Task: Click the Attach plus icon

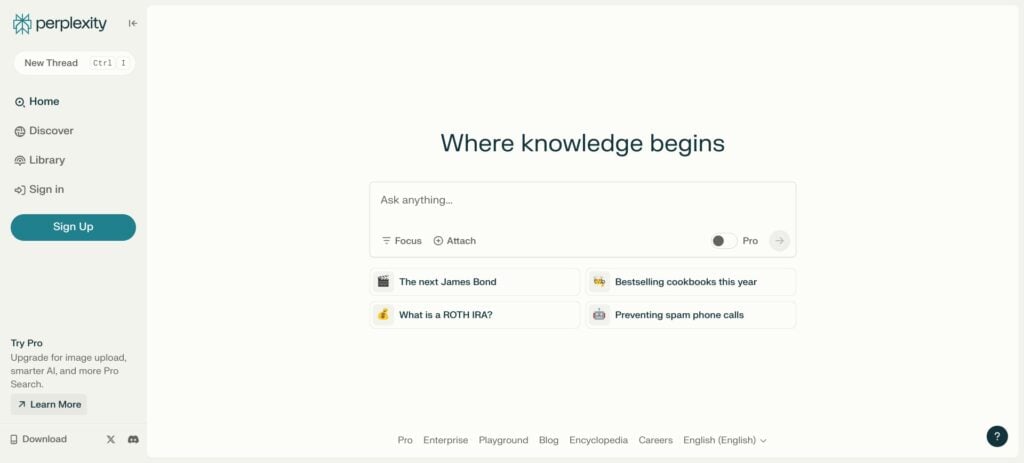Action: coord(438,241)
